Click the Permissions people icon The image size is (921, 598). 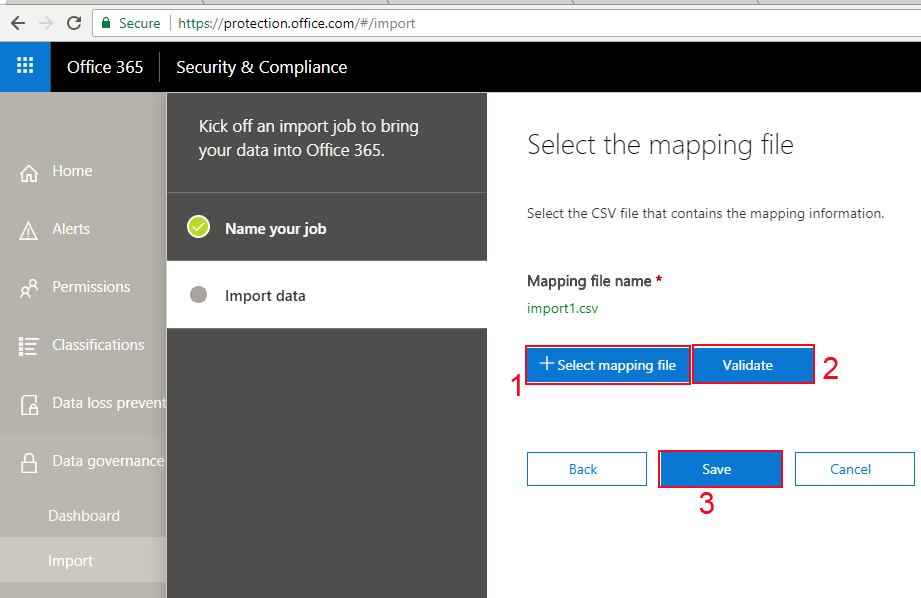point(29,288)
